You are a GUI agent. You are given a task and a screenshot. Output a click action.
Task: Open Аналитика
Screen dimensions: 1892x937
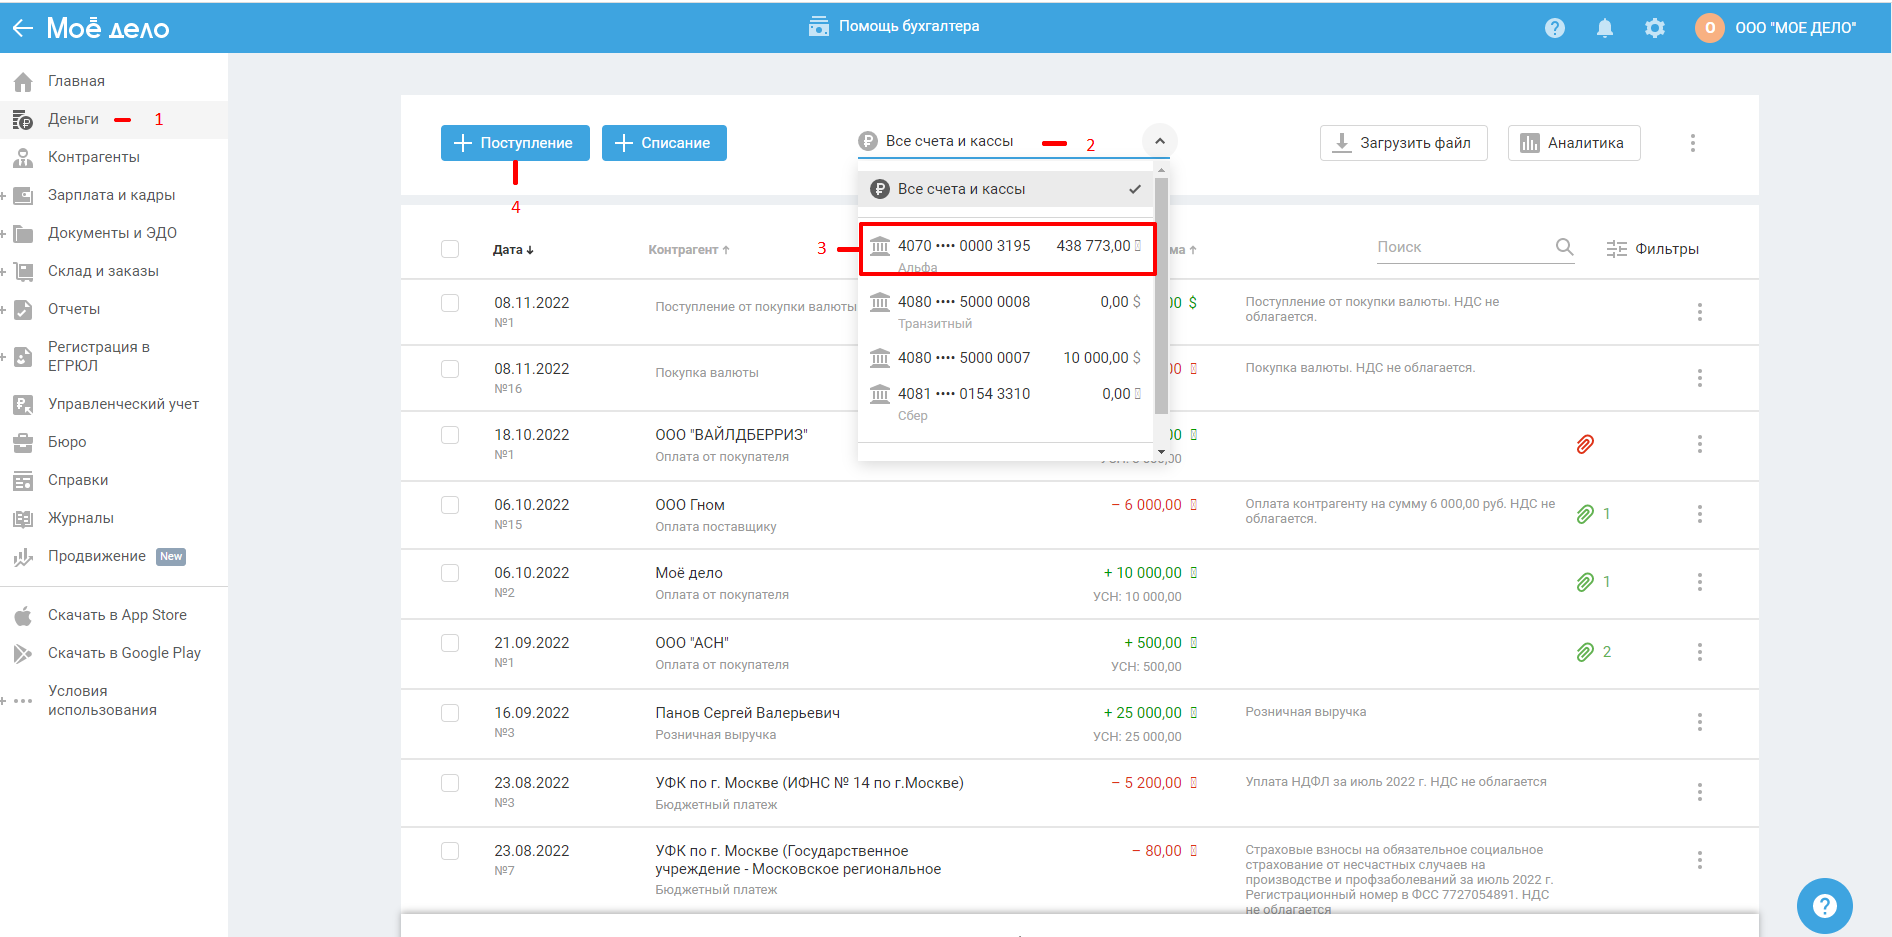coord(1574,143)
